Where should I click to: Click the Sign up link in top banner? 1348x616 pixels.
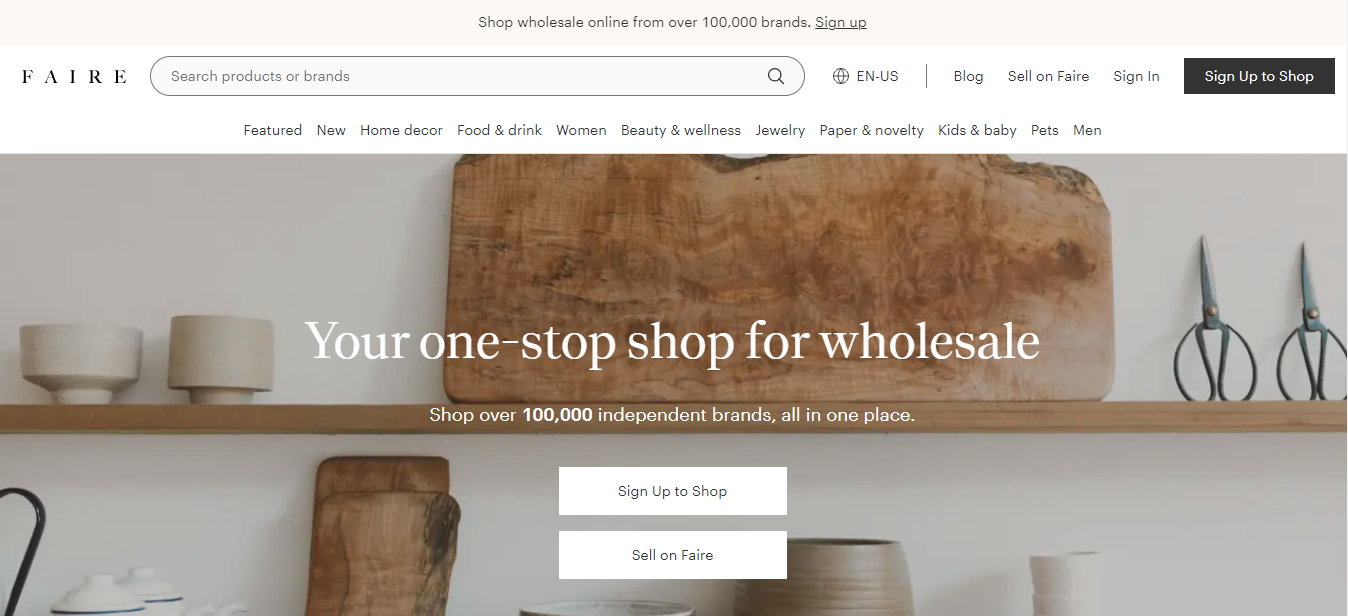tap(841, 22)
